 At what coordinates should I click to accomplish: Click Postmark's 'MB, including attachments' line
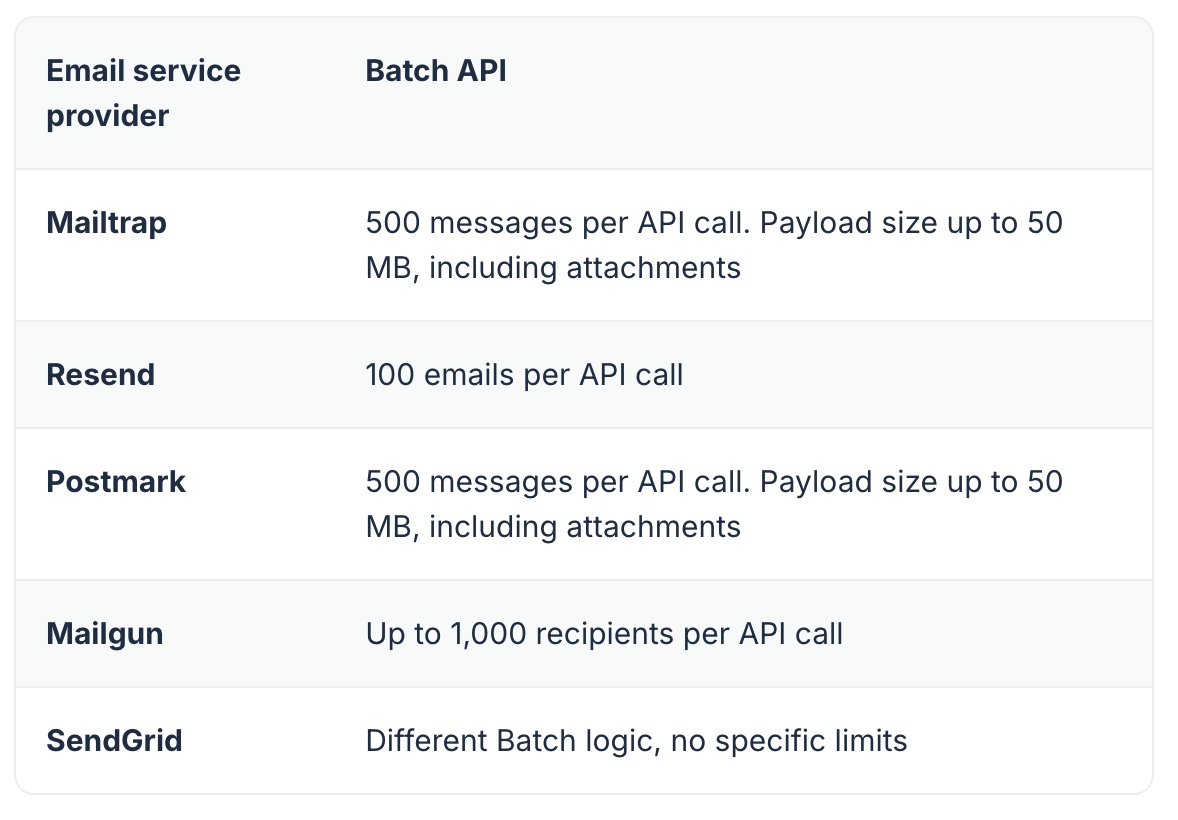pos(553,527)
